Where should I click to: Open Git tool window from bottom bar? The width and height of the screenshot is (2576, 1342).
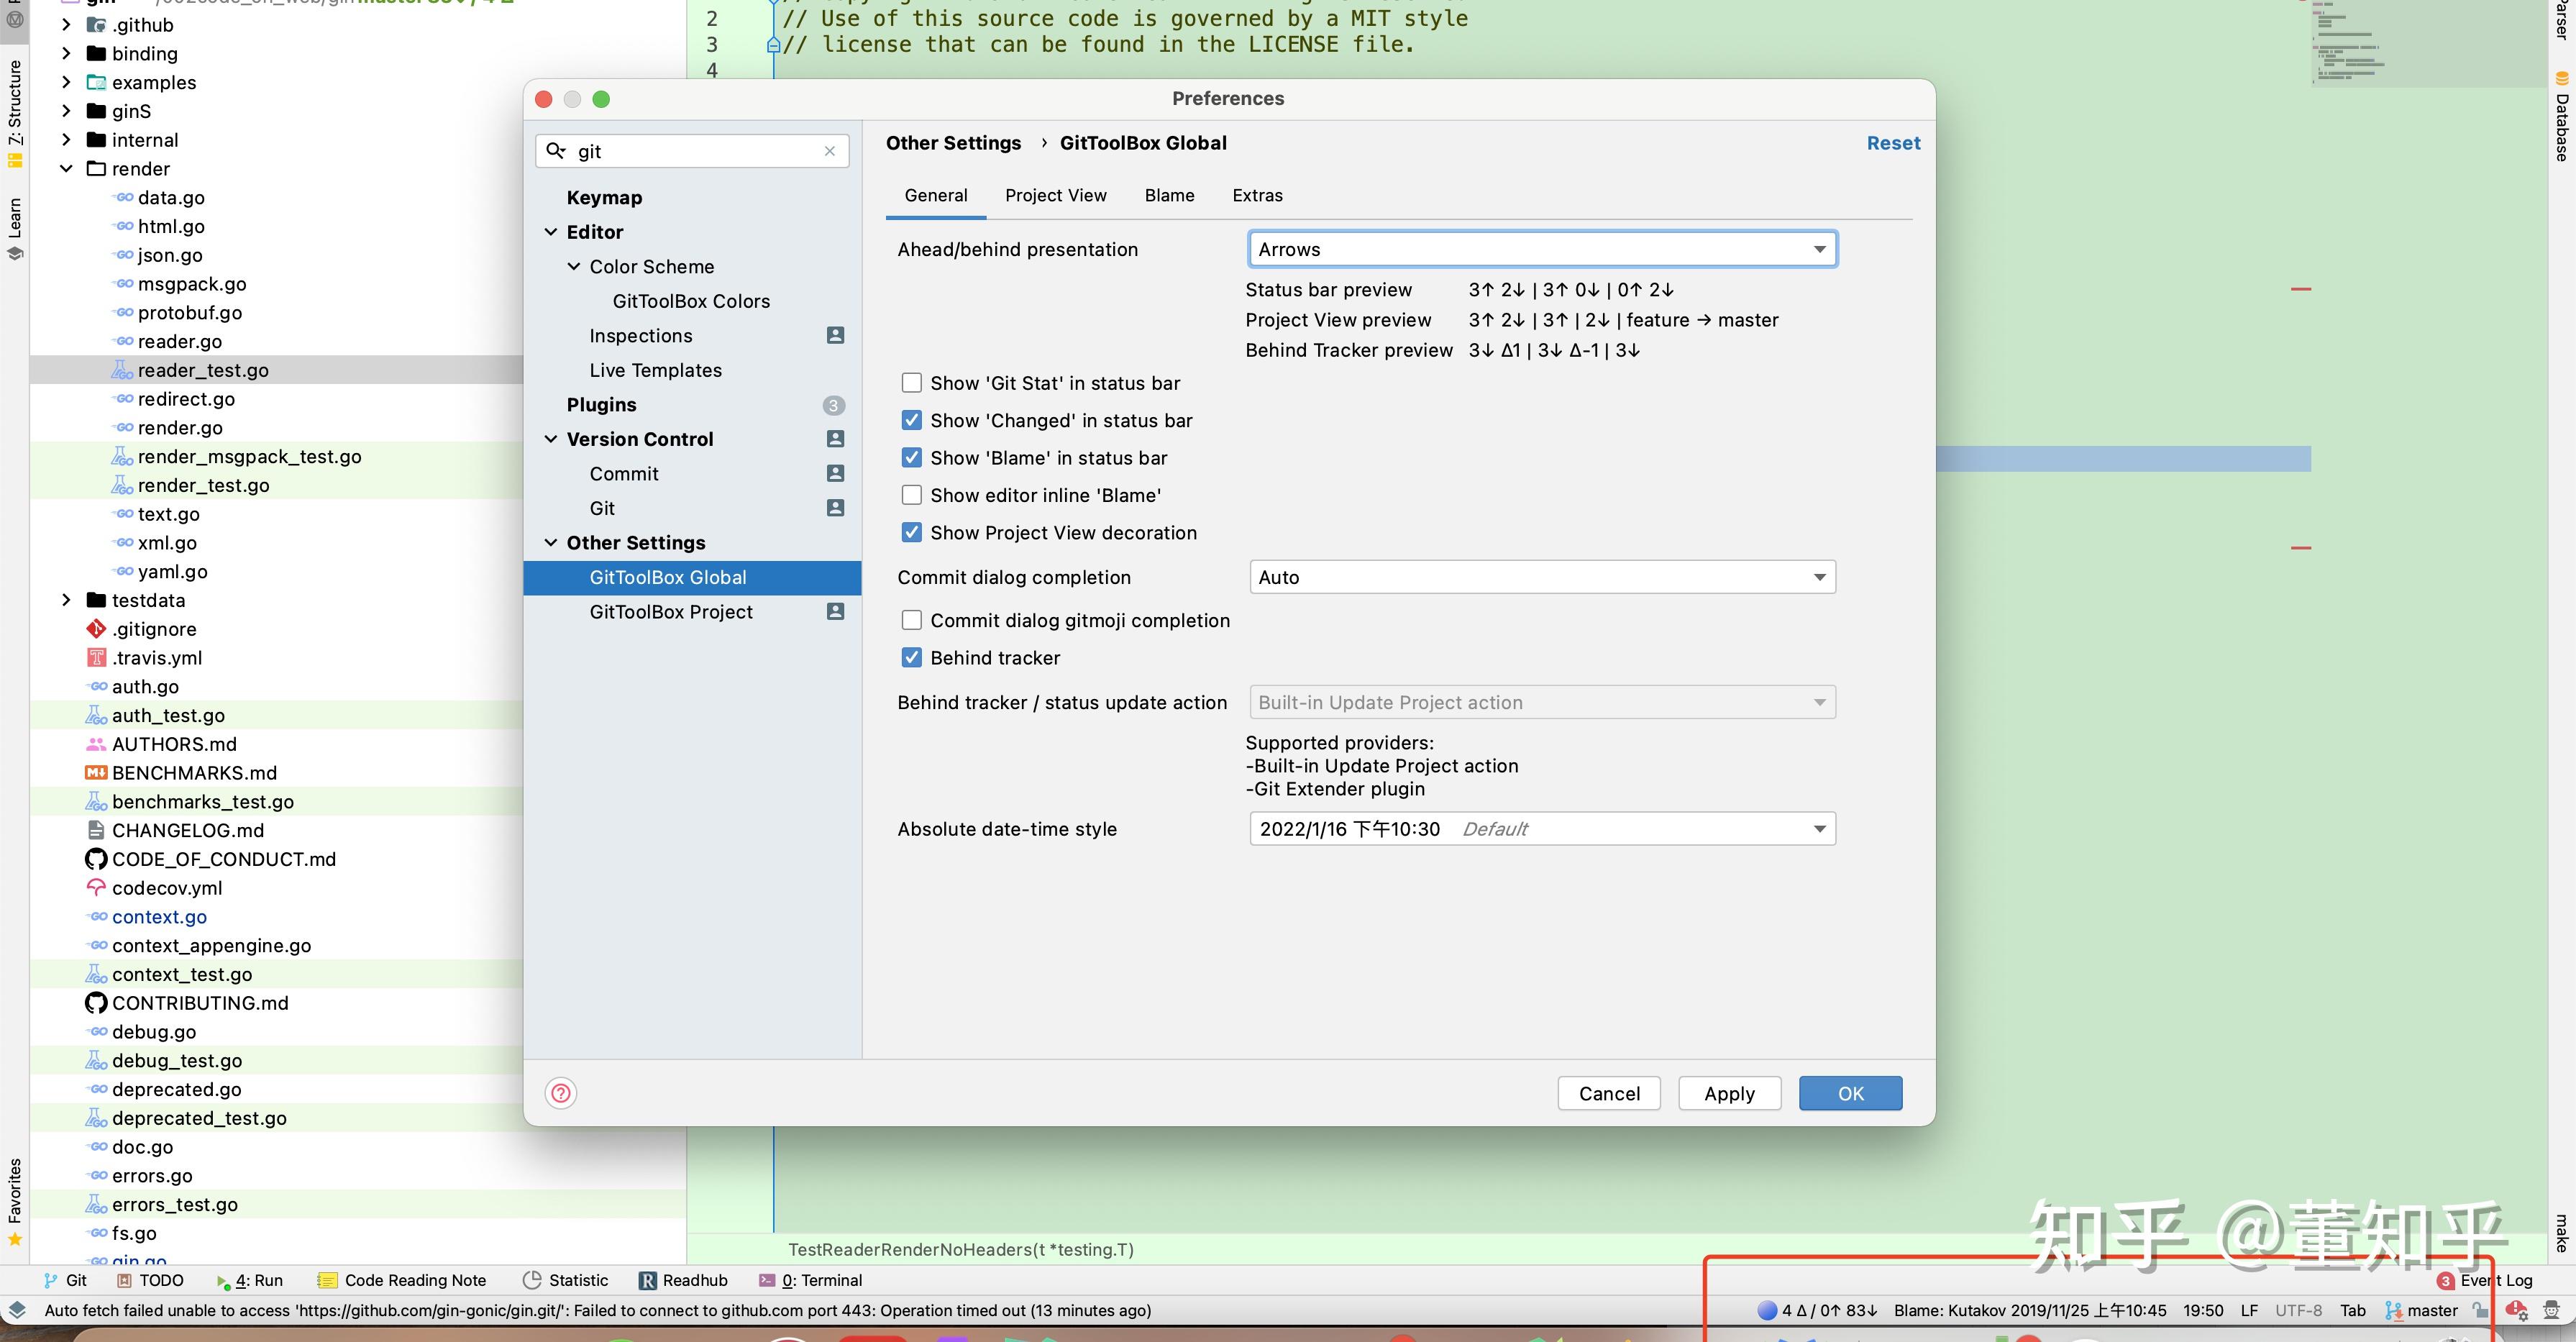pyautogui.click(x=66, y=1280)
